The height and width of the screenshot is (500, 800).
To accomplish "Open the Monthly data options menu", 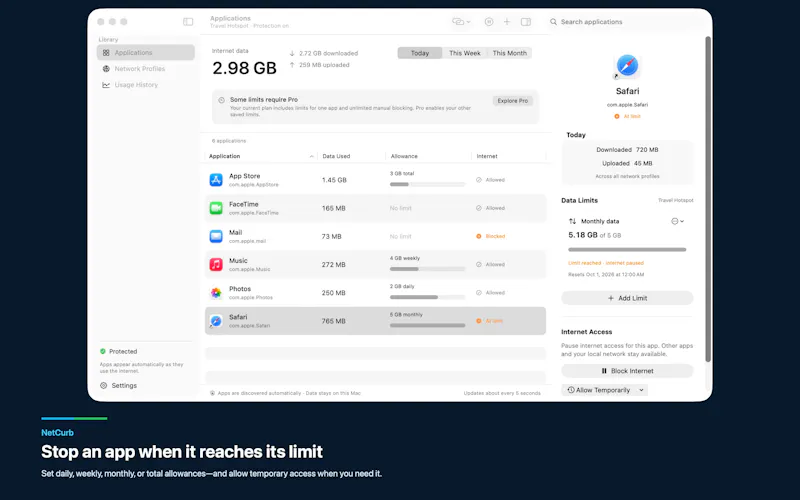I will tap(677, 221).
